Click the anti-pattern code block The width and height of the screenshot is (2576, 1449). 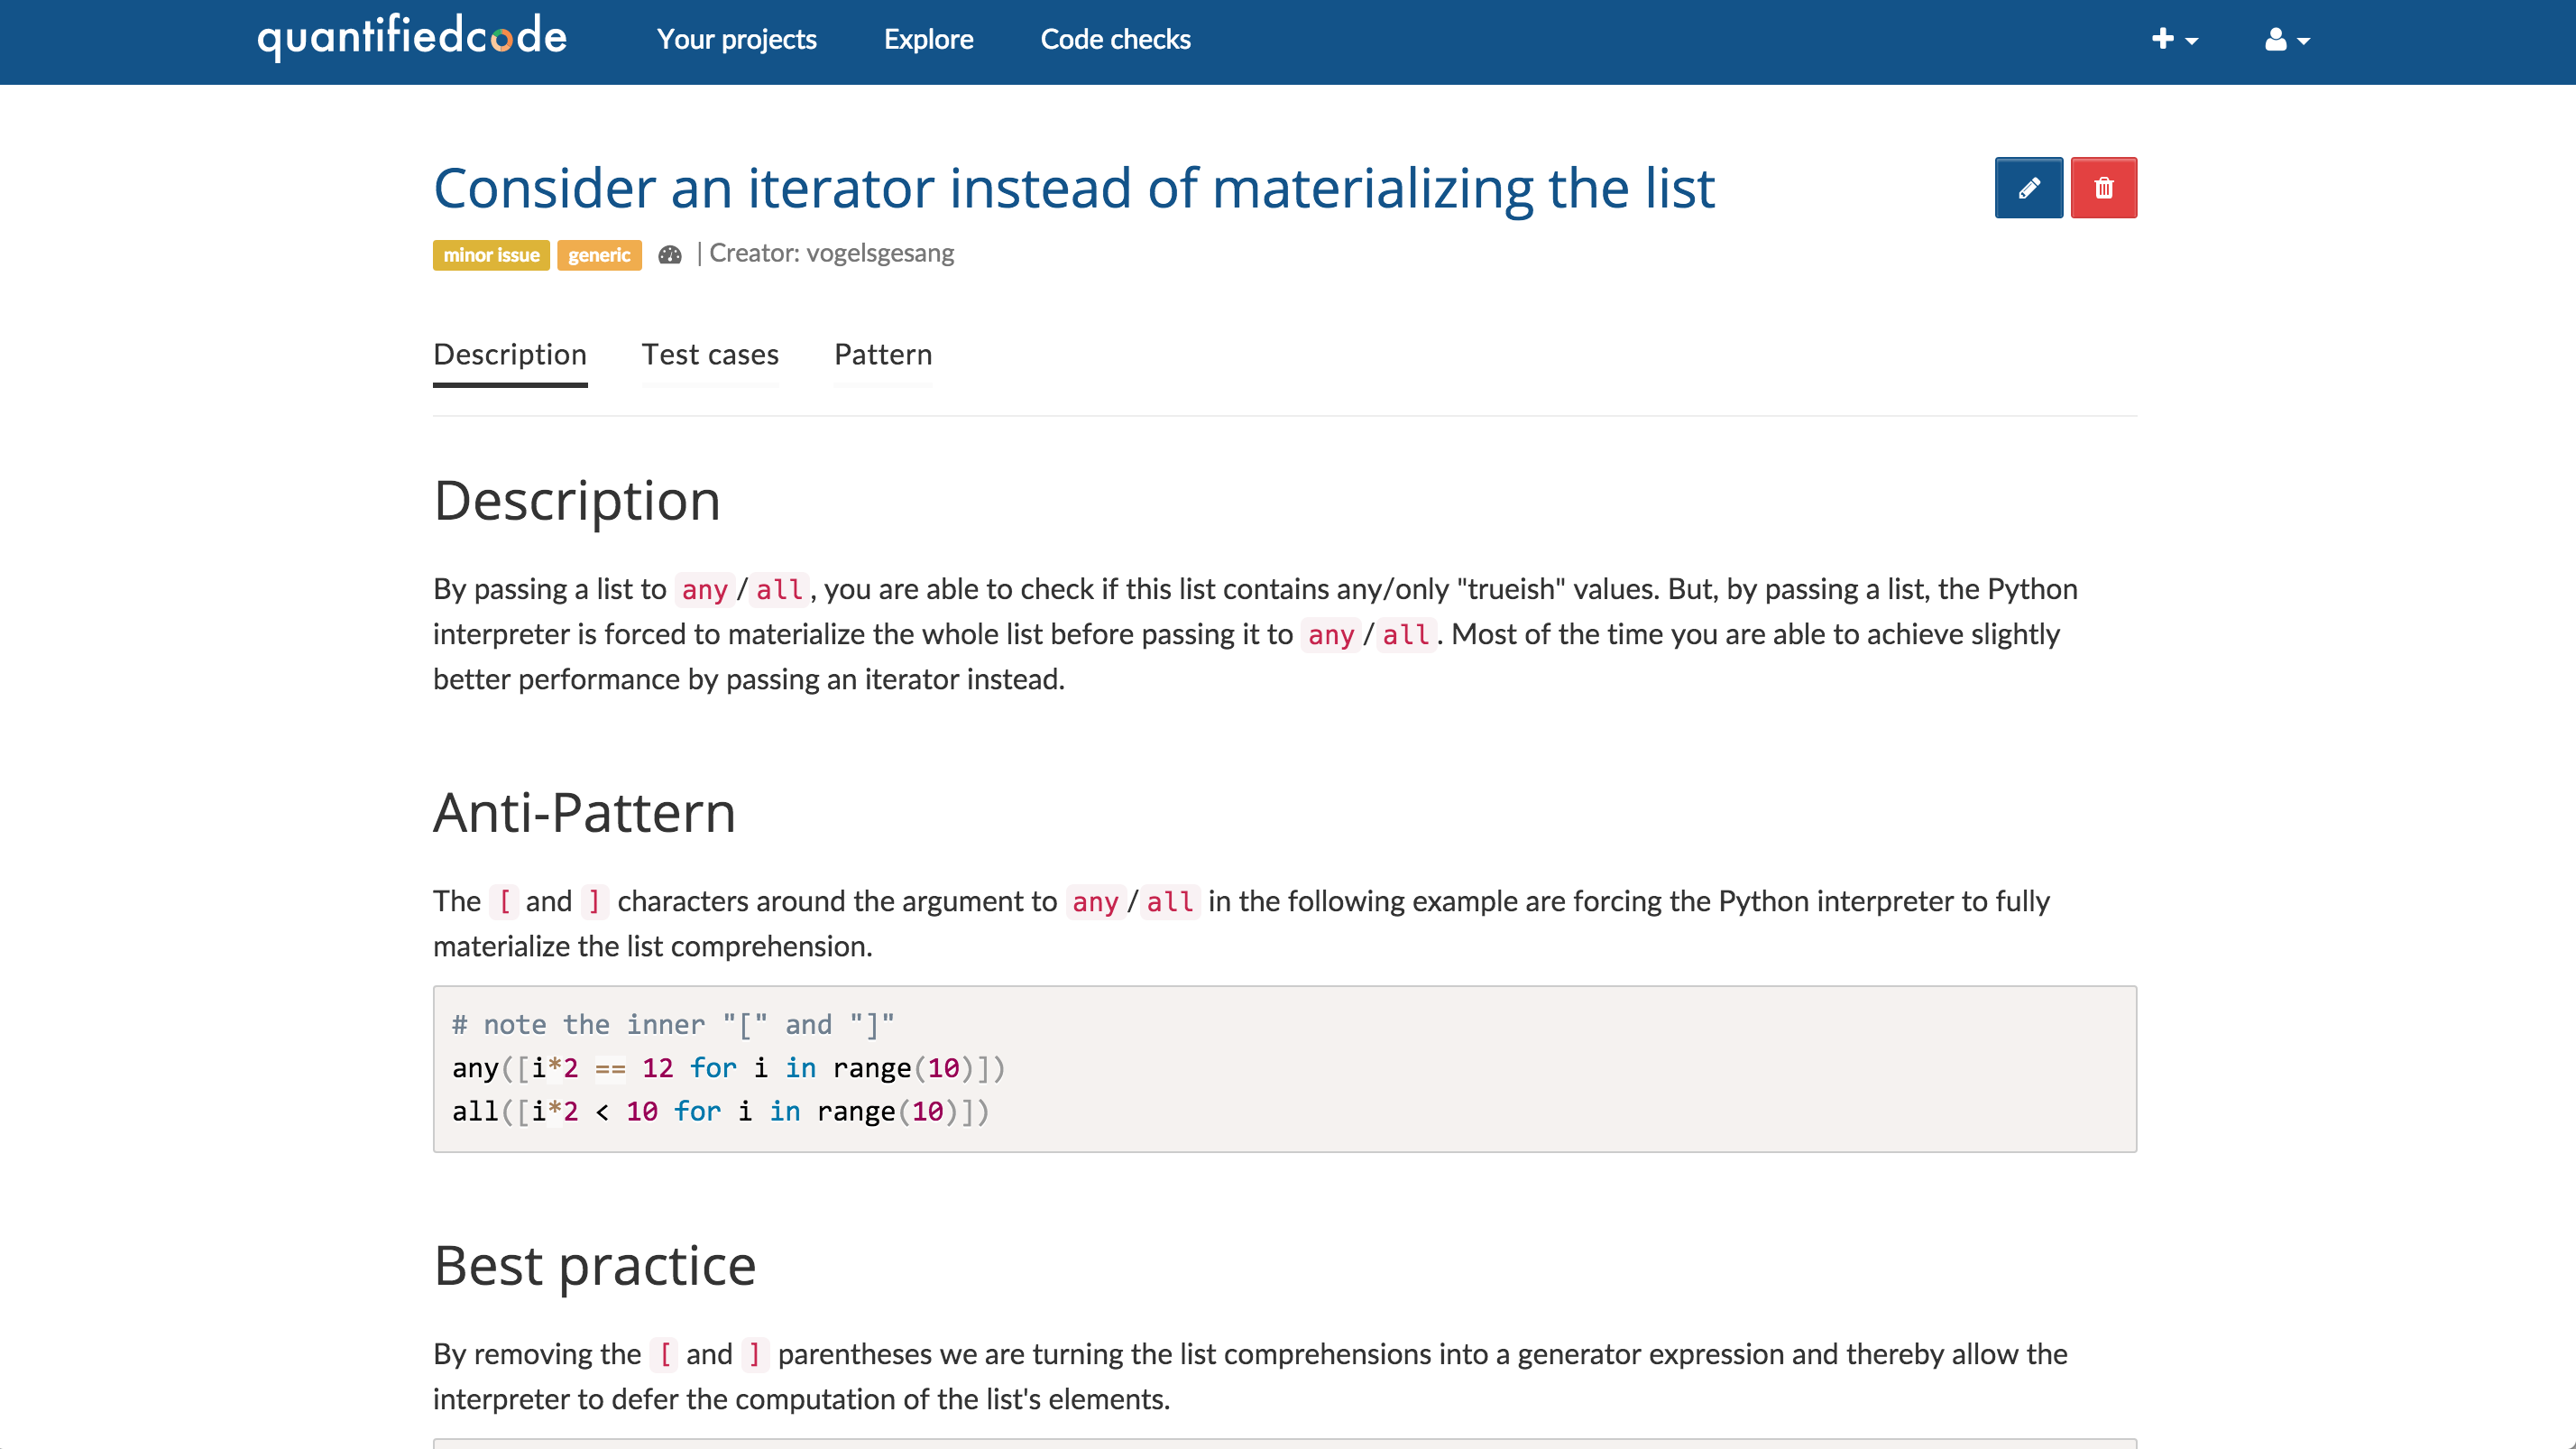(1284, 1068)
